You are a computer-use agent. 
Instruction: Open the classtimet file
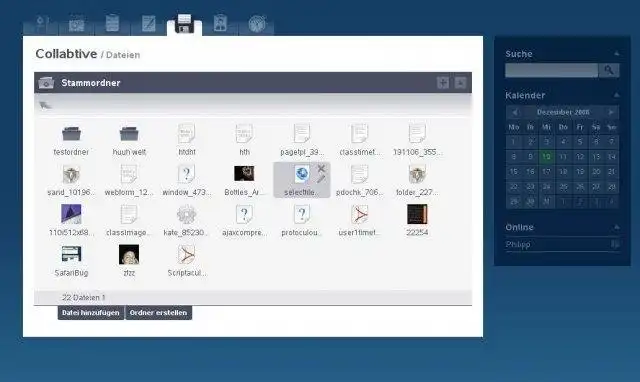tap(359, 133)
